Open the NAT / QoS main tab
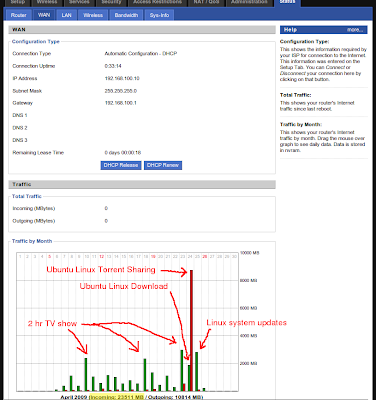The height and width of the screenshot is (400, 376). pos(206,3)
